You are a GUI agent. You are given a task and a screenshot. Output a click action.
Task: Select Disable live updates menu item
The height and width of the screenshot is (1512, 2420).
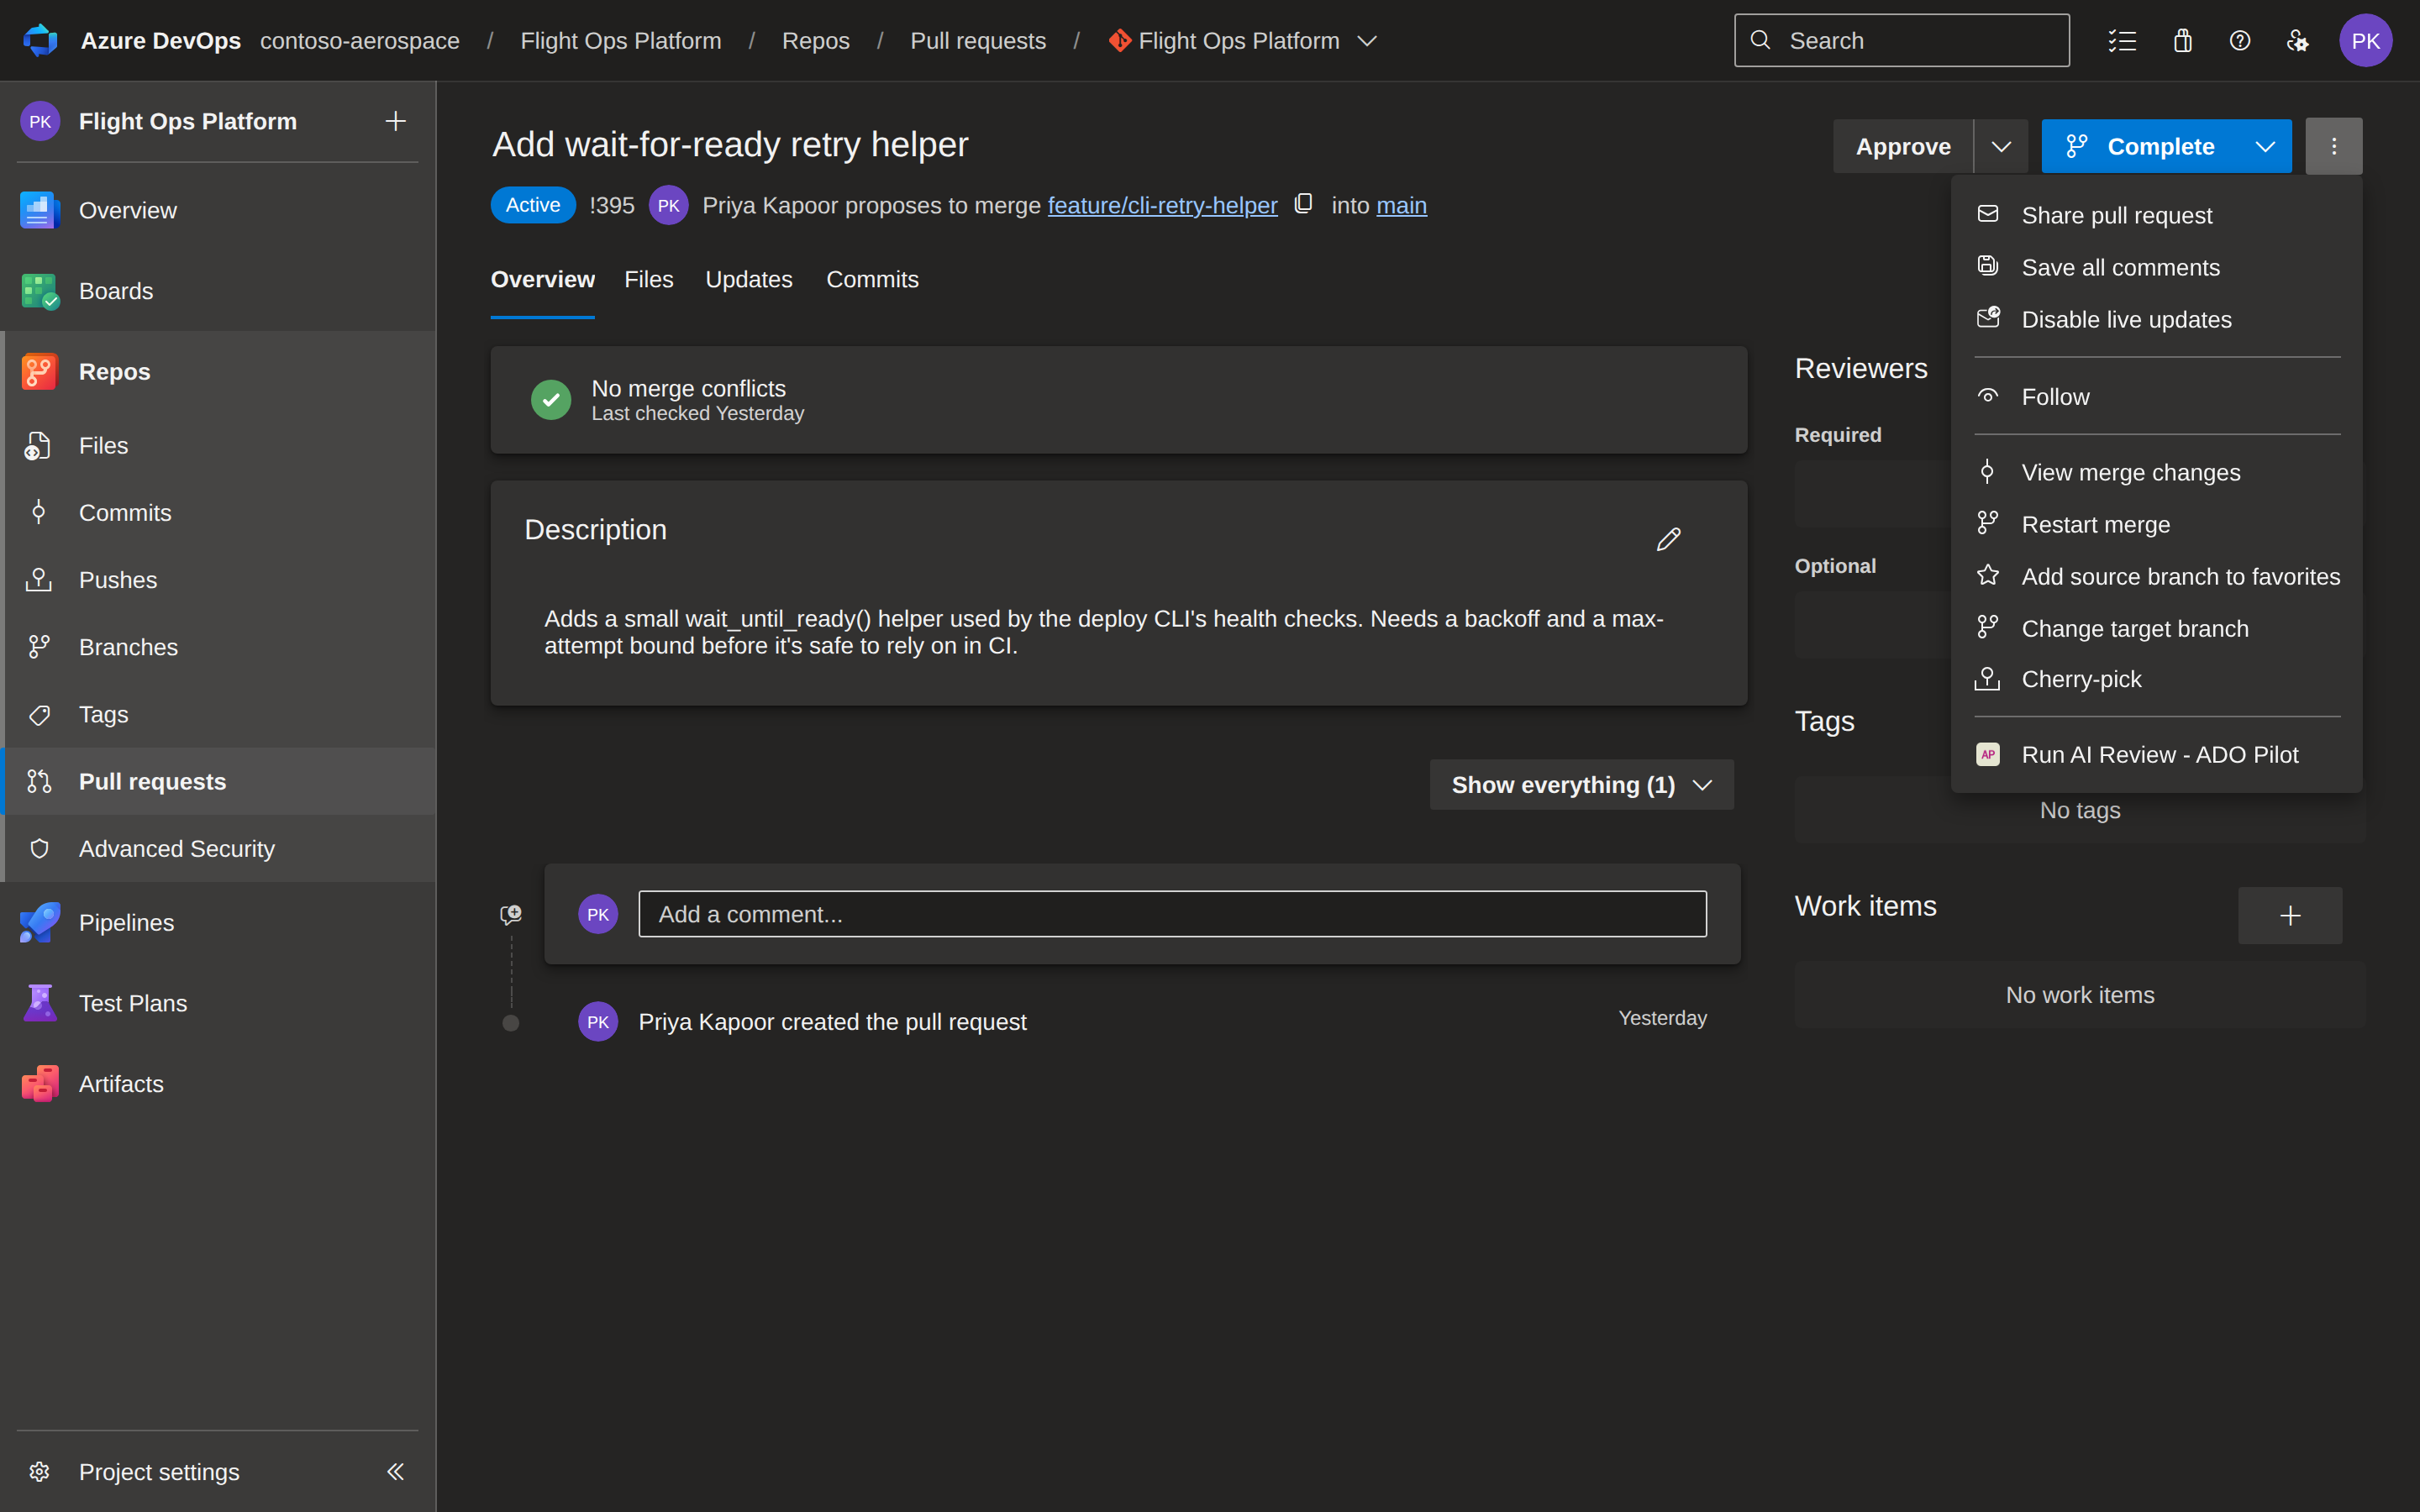tap(2156, 319)
